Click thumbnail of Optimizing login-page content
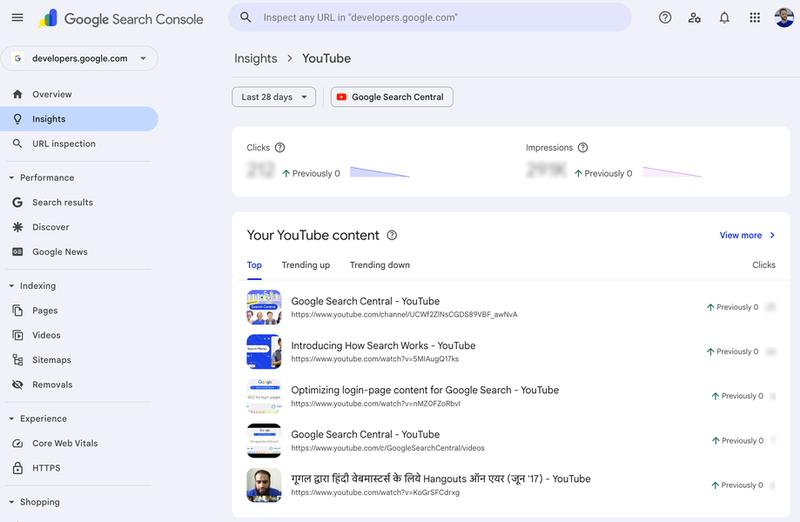 pyautogui.click(x=264, y=396)
